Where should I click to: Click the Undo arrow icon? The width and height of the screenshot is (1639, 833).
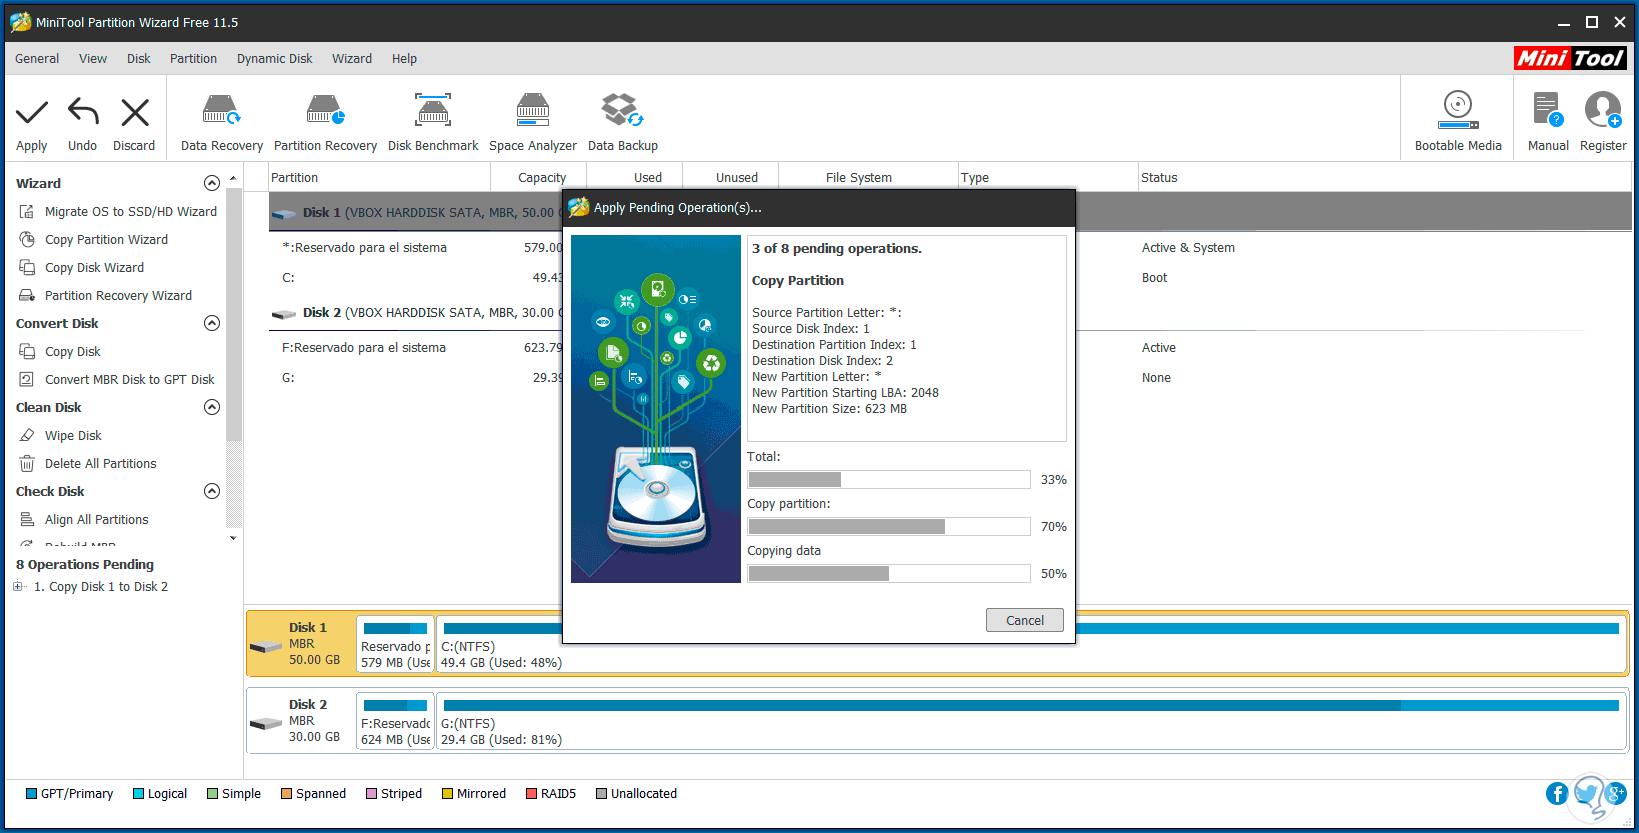pyautogui.click(x=83, y=113)
